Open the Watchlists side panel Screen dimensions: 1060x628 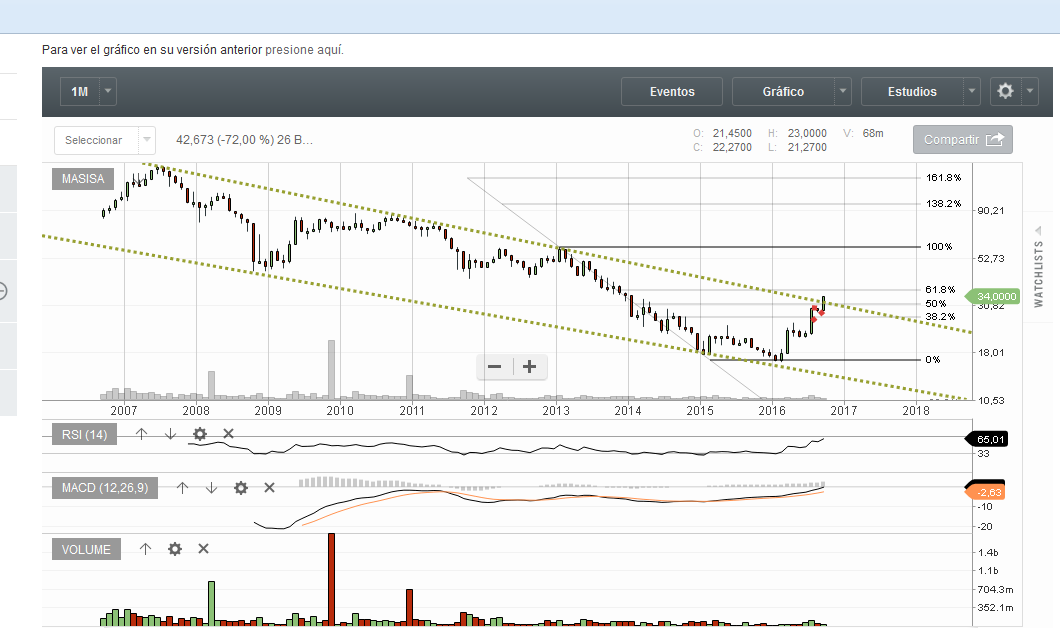1038,273
